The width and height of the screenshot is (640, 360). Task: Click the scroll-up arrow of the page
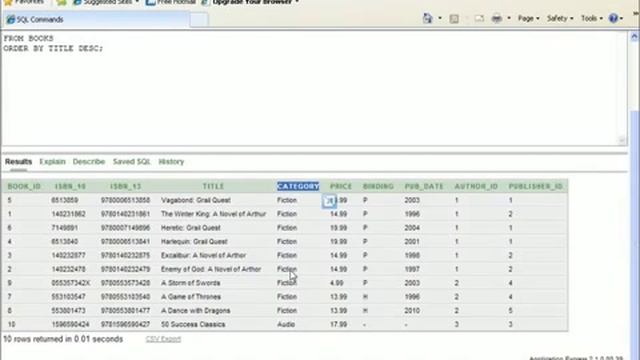tap(634, 37)
